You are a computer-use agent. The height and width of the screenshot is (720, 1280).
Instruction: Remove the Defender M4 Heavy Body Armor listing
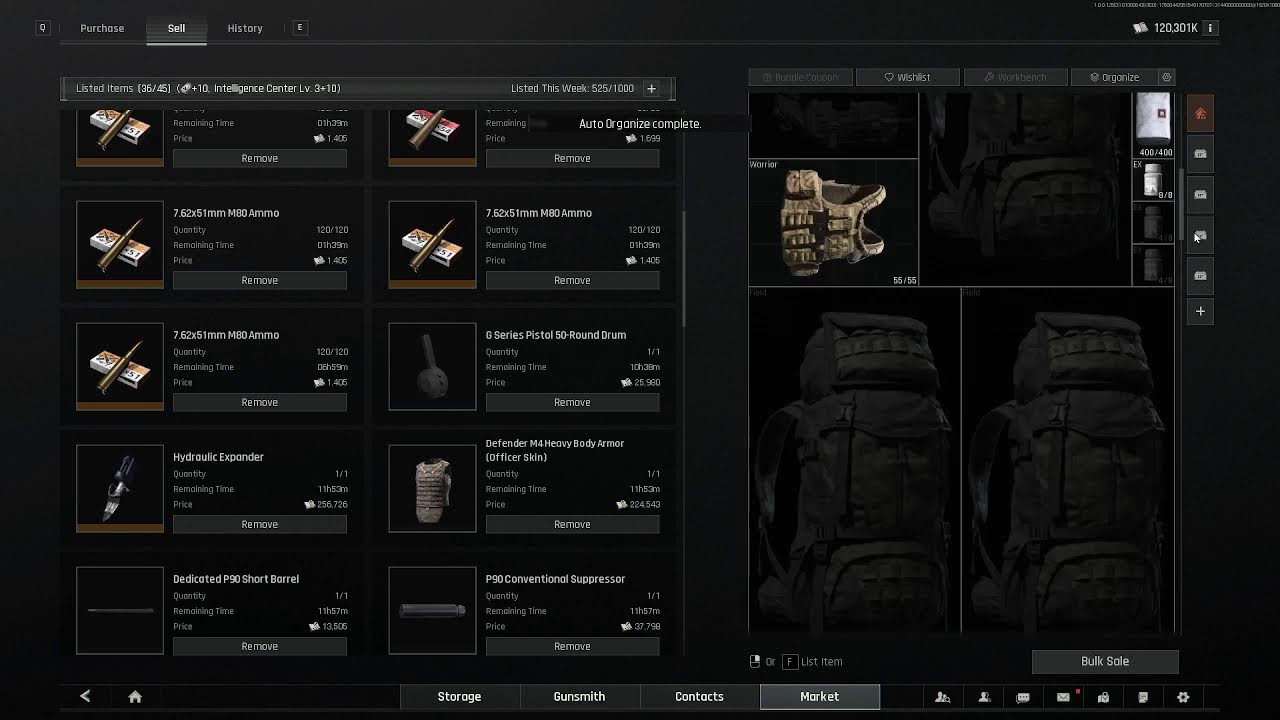click(572, 524)
